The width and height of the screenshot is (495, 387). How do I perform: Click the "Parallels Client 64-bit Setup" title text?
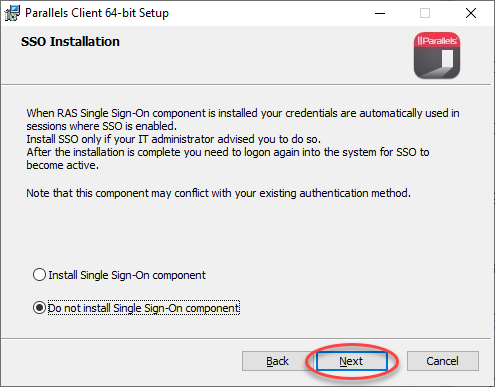97,13
